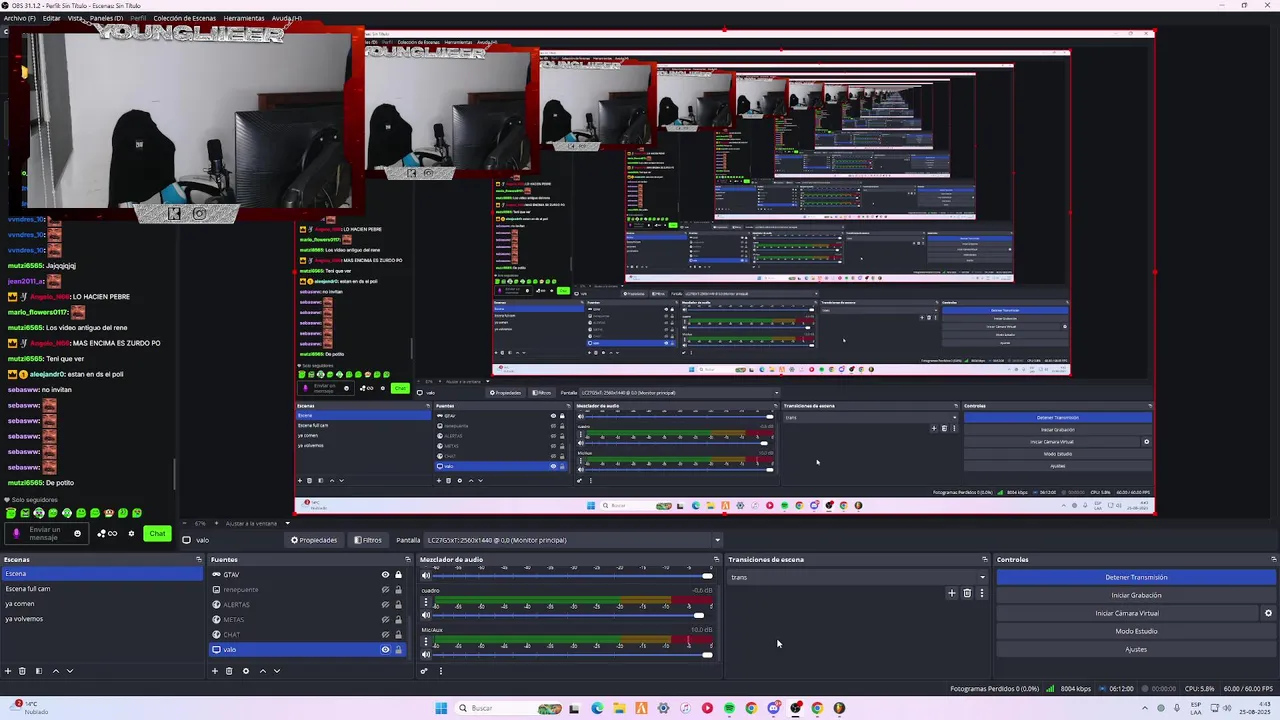
Task: Open the Herramientas menu
Action: (x=244, y=18)
